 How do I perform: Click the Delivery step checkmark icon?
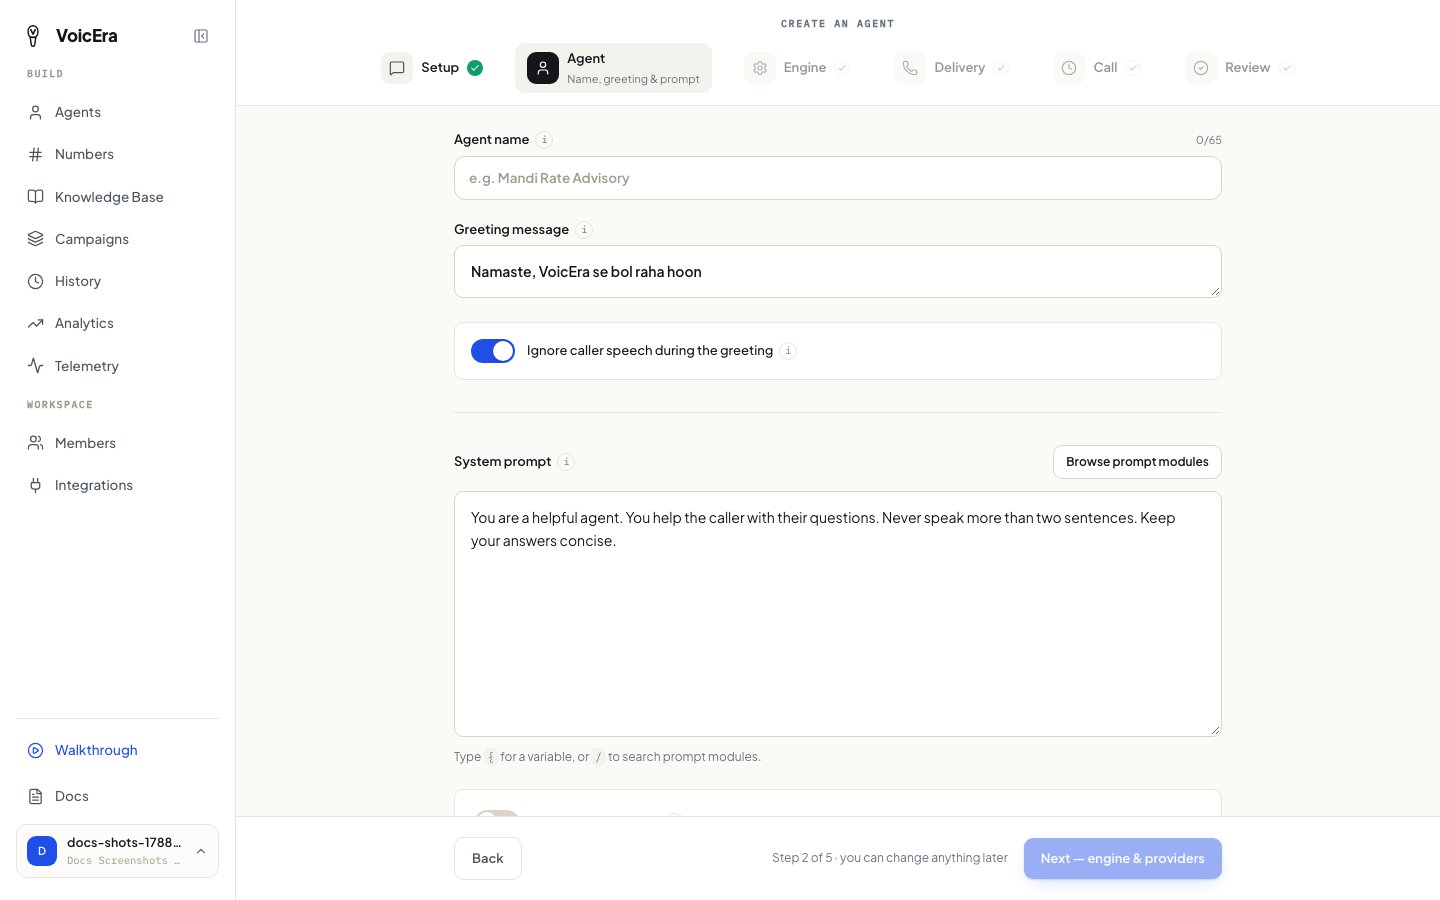pyautogui.click(x=1001, y=68)
